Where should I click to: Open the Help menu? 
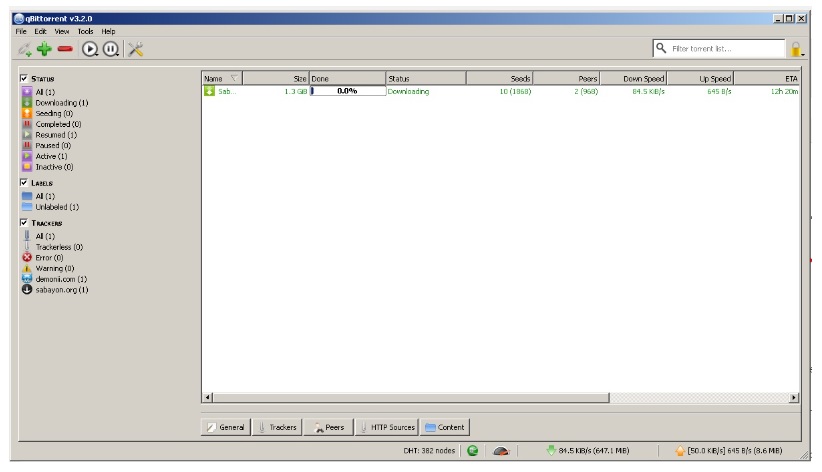point(108,31)
